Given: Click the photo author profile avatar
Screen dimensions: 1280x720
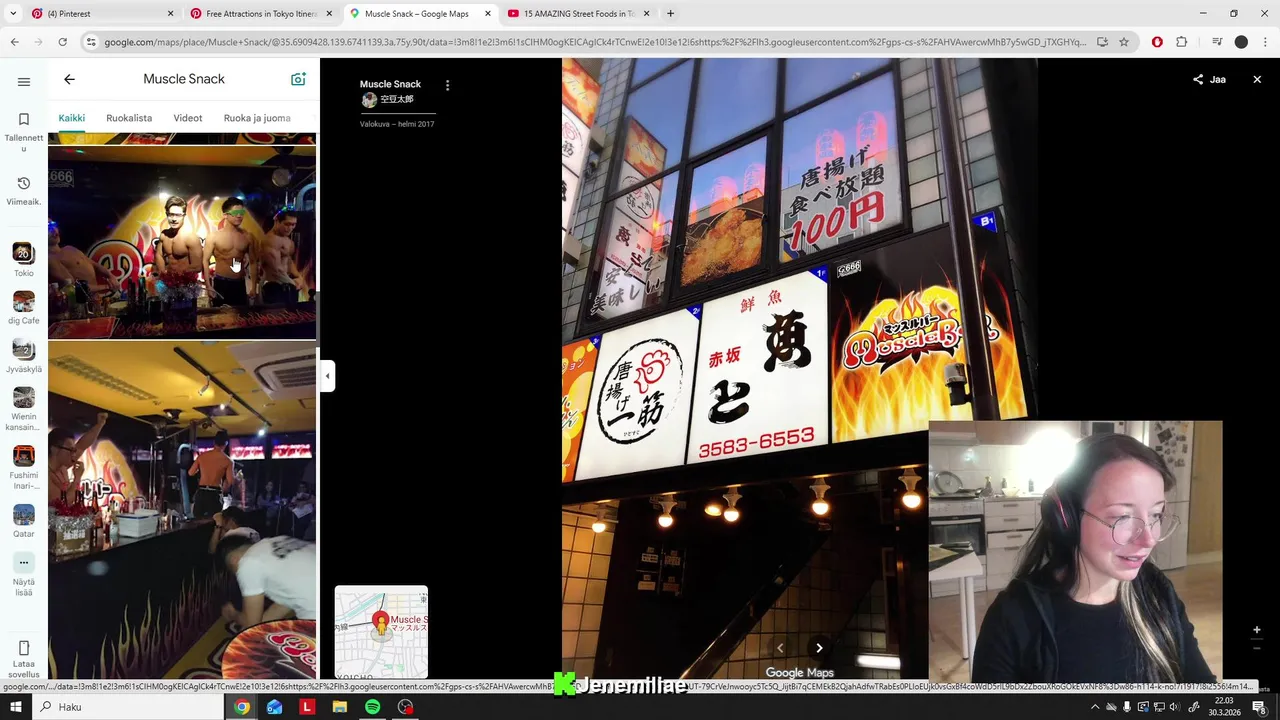Looking at the screenshot, I should pos(369,100).
